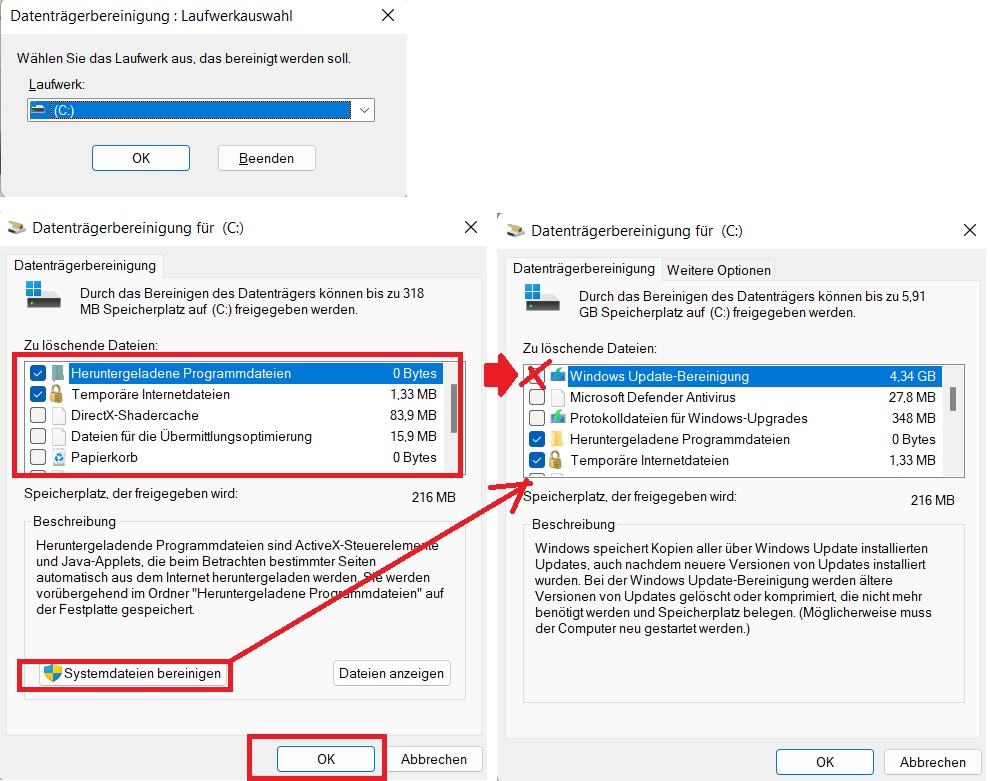This screenshot has width=992, height=781.
Task: Uncheck Temporäre Internetdateien in right window
Action: pyautogui.click(x=536, y=460)
